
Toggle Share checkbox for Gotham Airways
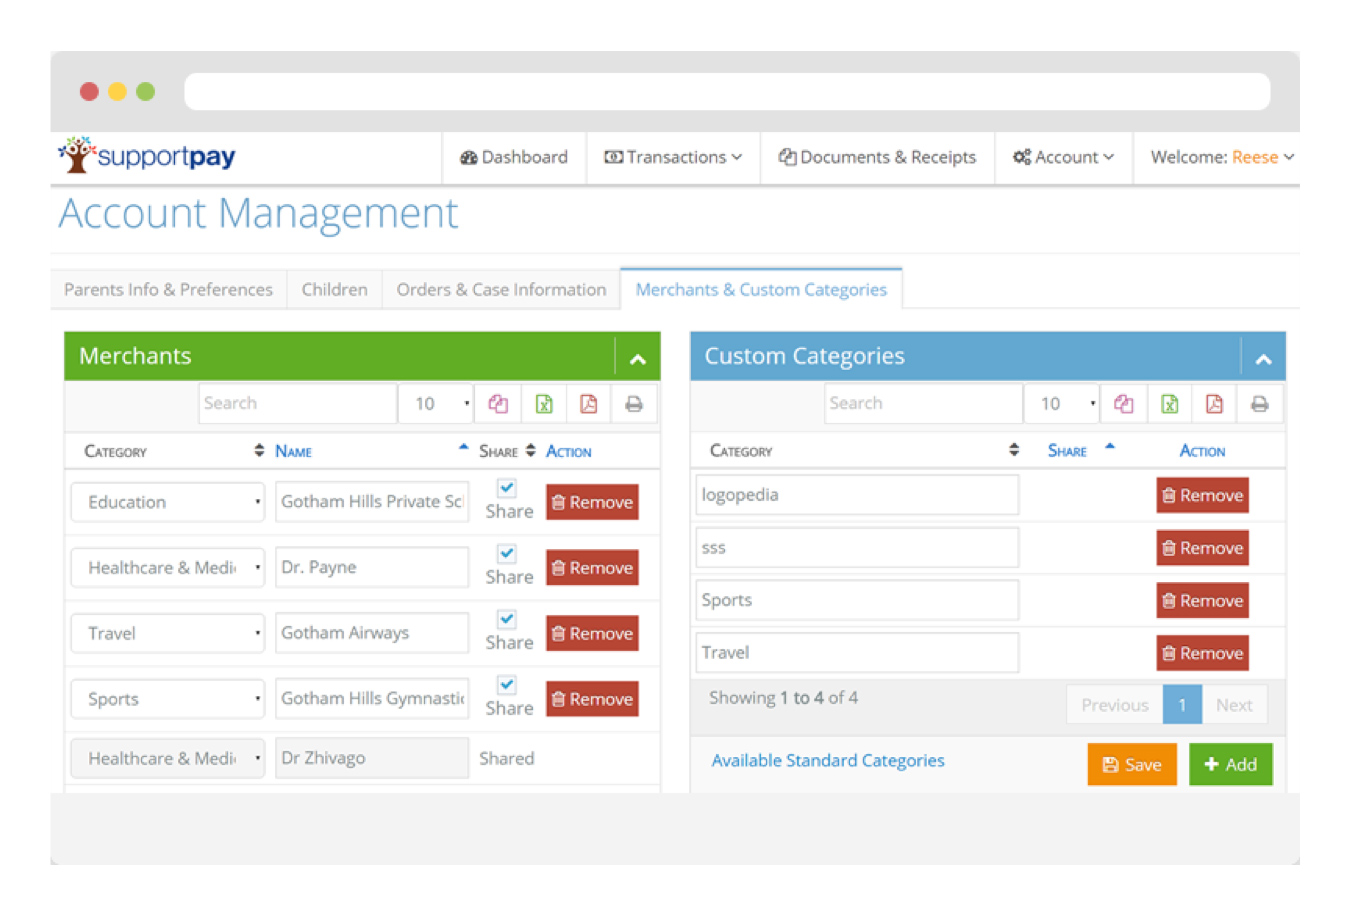[x=507, y=619]
